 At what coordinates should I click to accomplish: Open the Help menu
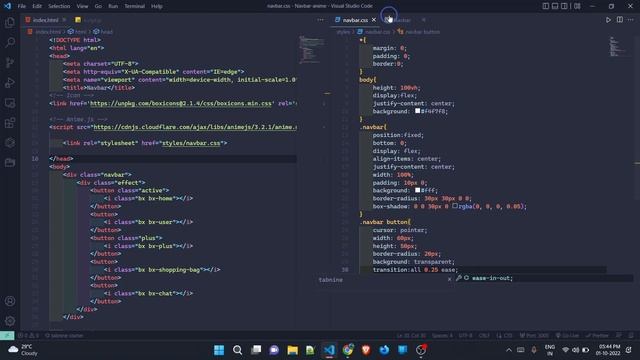[157, 6]
